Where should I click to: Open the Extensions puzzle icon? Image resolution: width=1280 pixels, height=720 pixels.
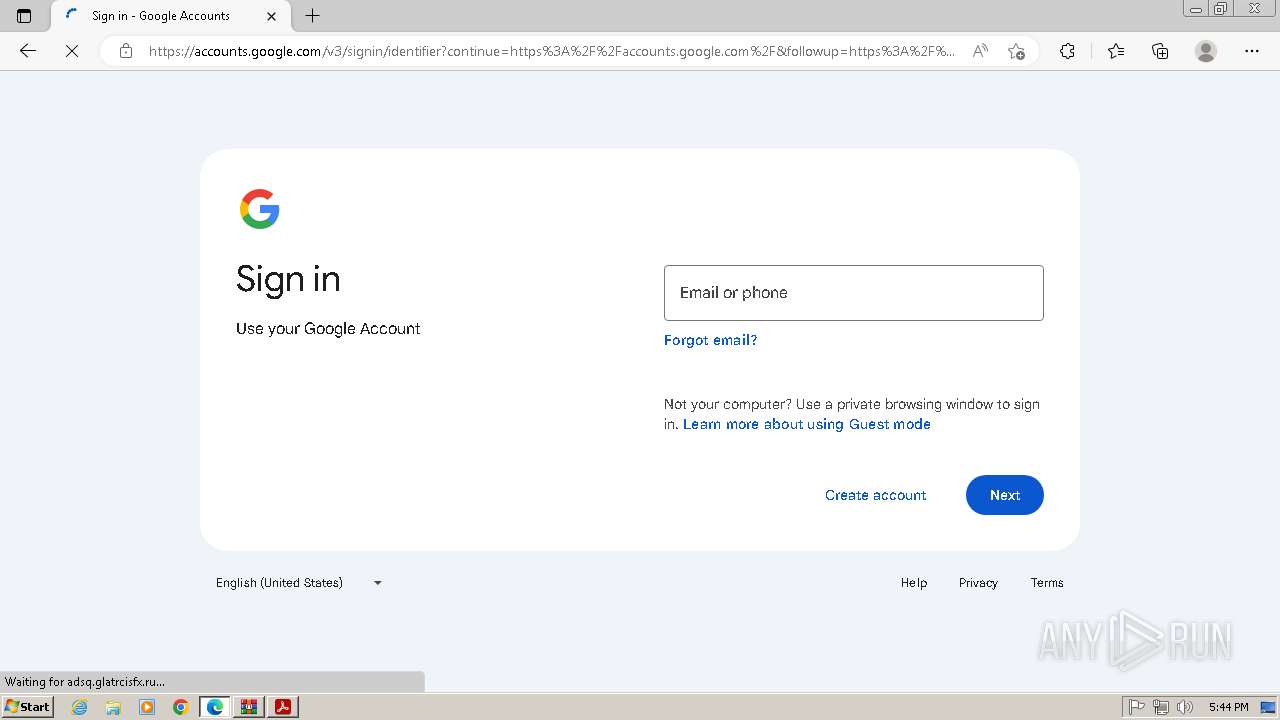(1067, 51)
